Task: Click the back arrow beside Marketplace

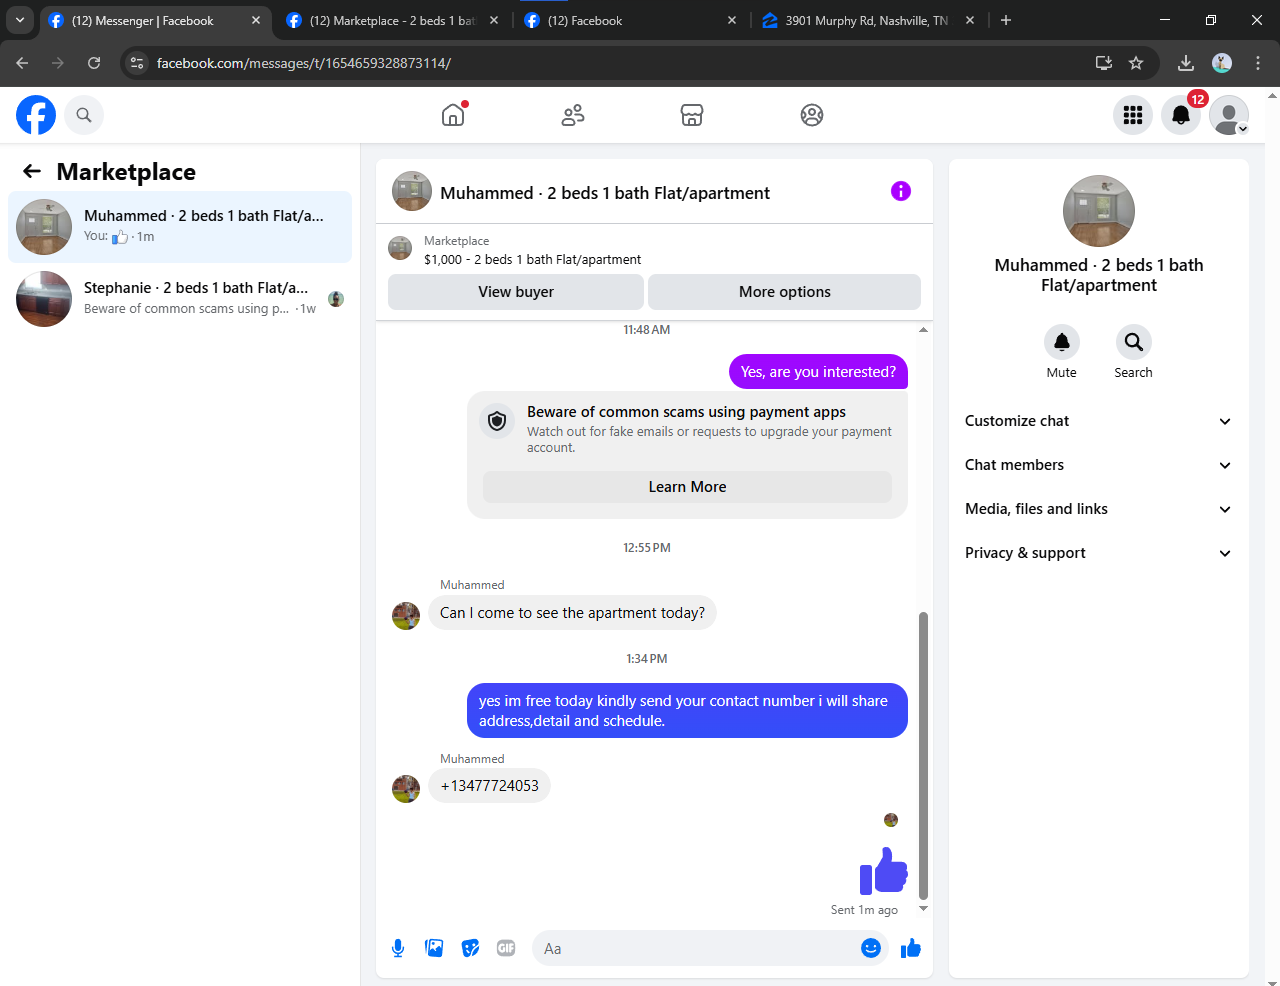Action: click(32, 171)
